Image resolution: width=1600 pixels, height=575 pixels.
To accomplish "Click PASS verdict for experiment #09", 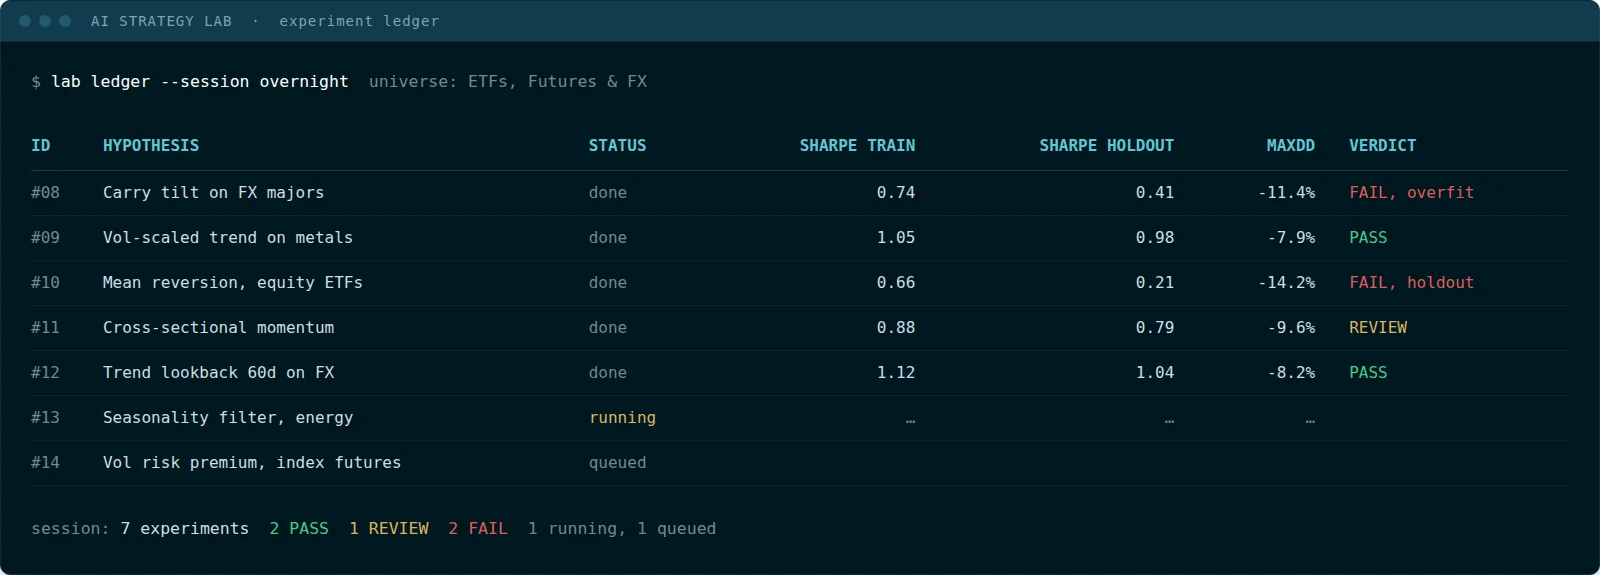I will [x=1368, y=238].
